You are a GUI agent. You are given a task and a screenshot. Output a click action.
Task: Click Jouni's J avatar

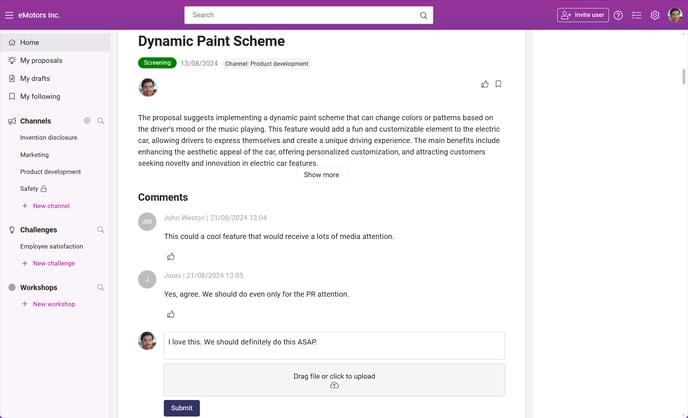147,279
